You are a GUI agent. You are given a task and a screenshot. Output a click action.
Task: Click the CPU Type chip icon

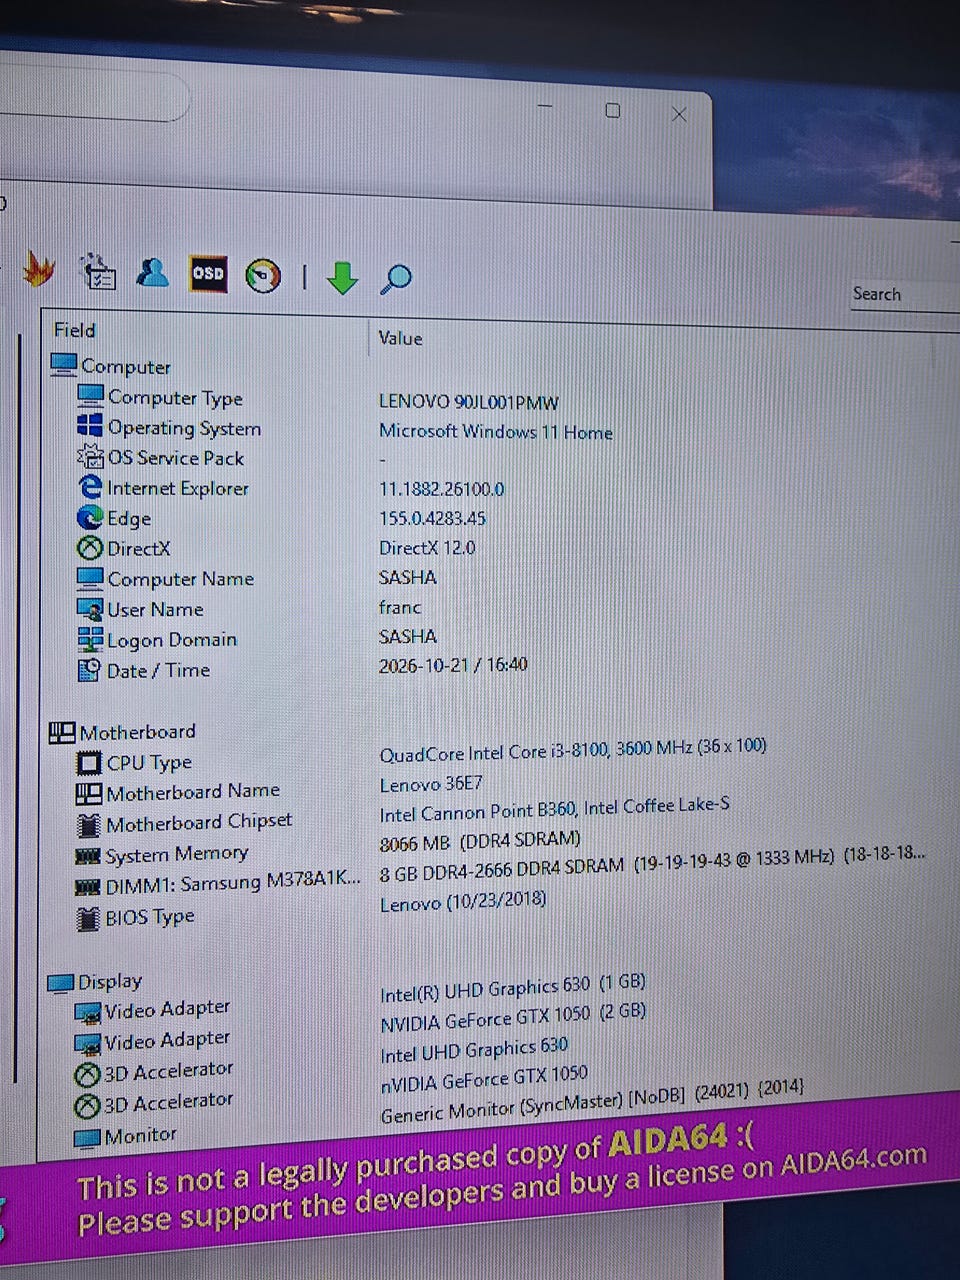coord(89,763)
